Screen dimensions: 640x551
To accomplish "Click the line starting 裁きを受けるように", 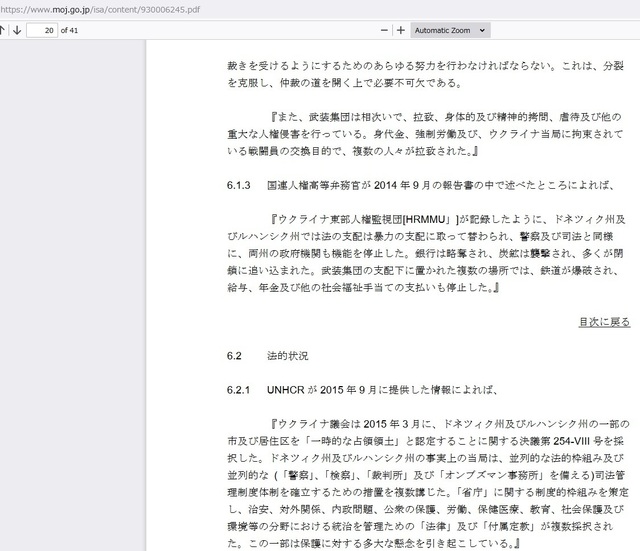I will tap(425, 66).
